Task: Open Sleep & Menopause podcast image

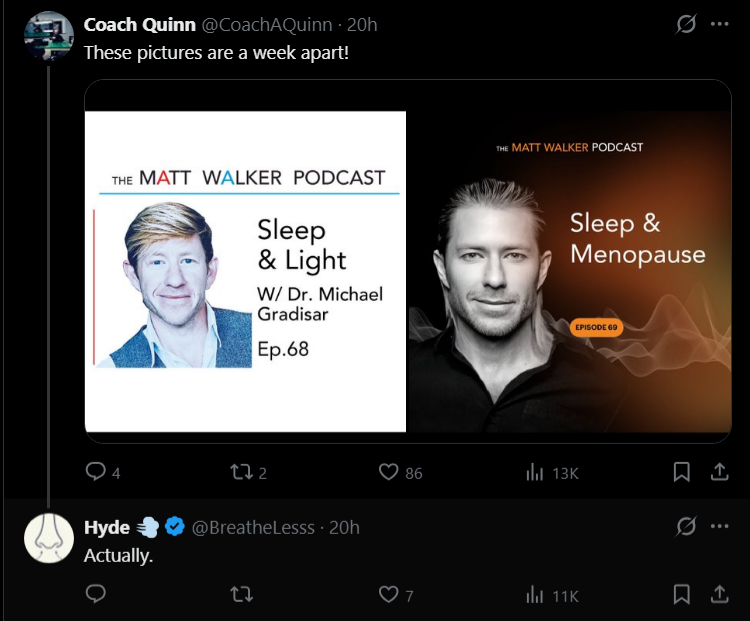Action: (x=570, y=271)
